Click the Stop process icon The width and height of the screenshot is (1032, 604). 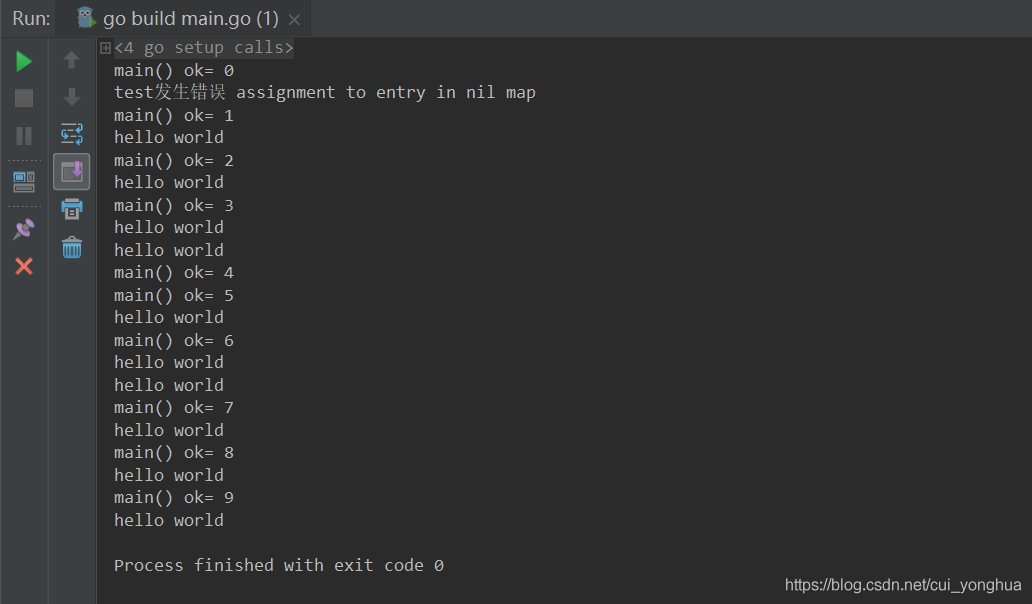pyautogui.click(x=22, y=95)
